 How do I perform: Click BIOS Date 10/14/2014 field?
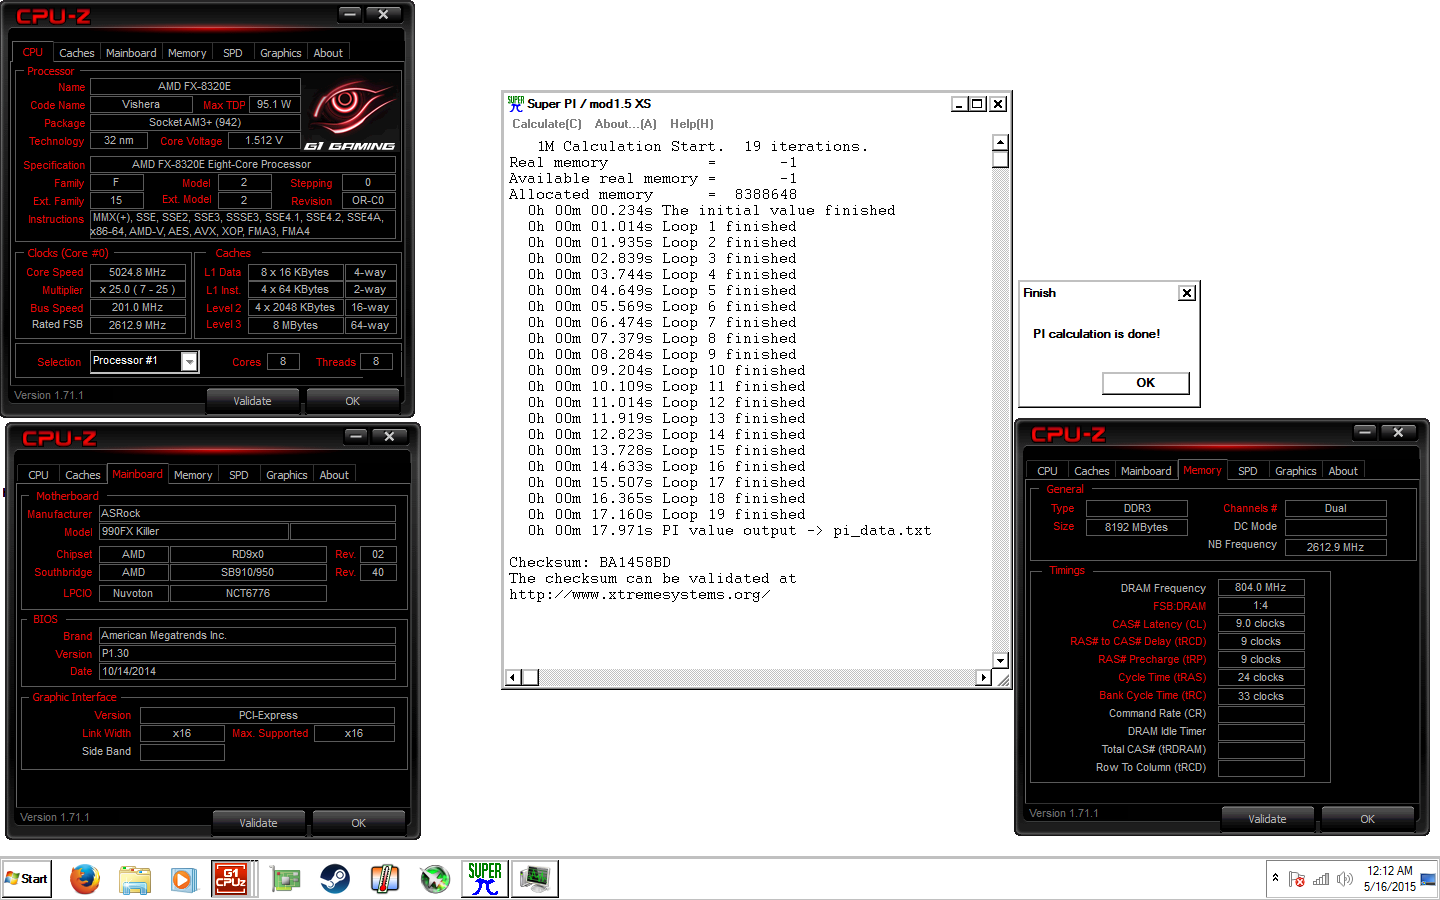point(247,672)
